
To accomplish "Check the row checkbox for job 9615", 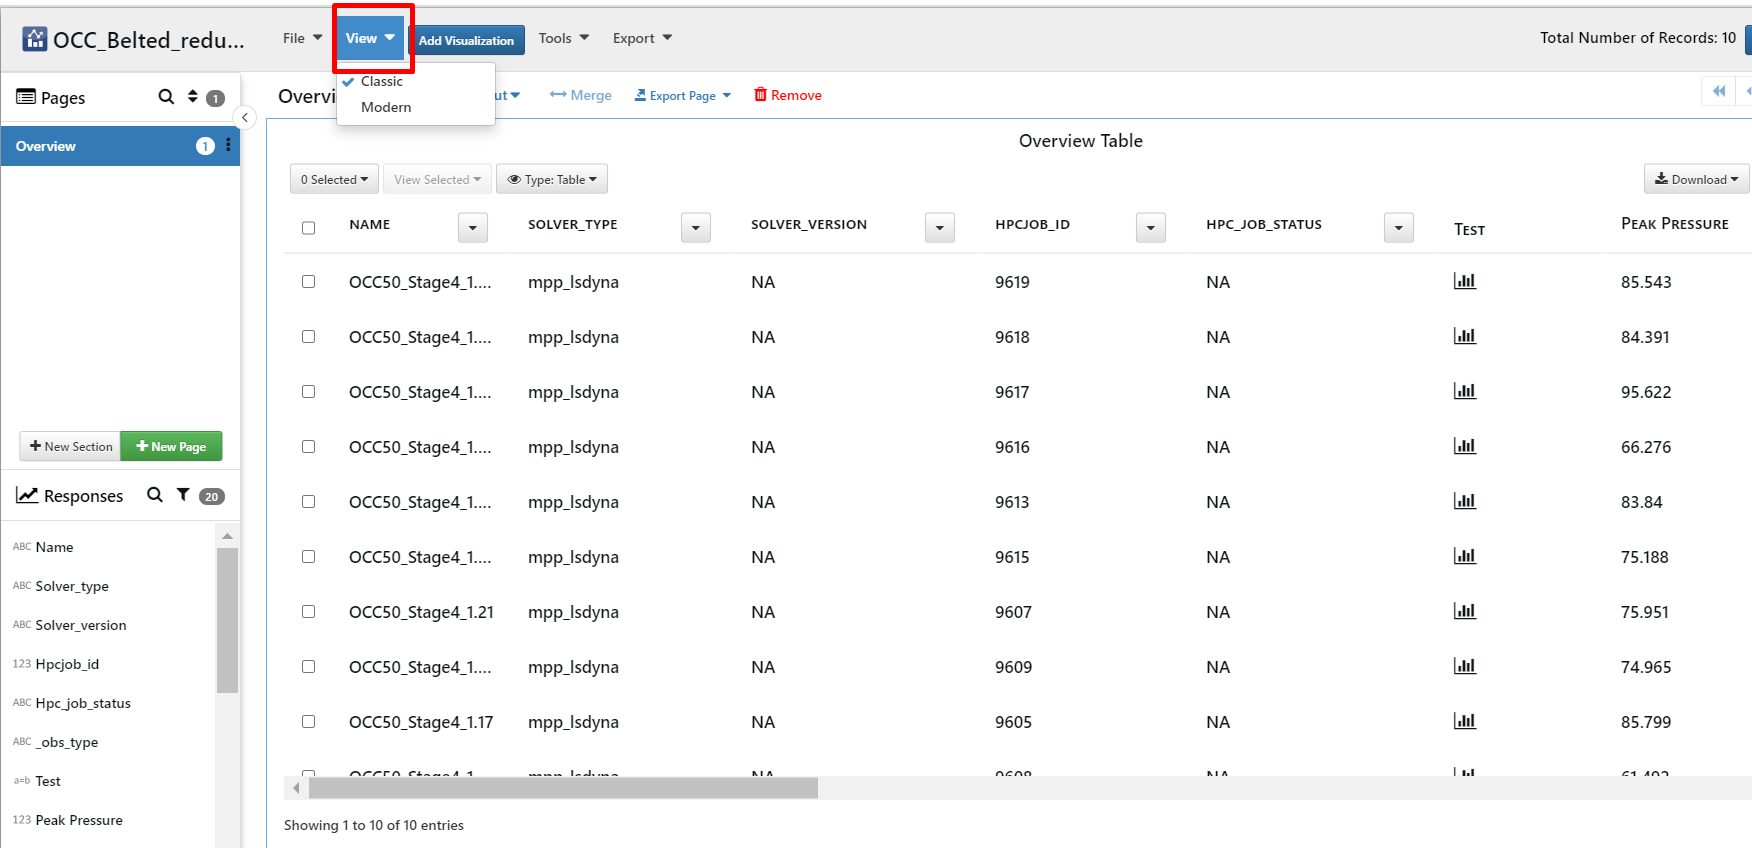I will (x=309, y=557).
